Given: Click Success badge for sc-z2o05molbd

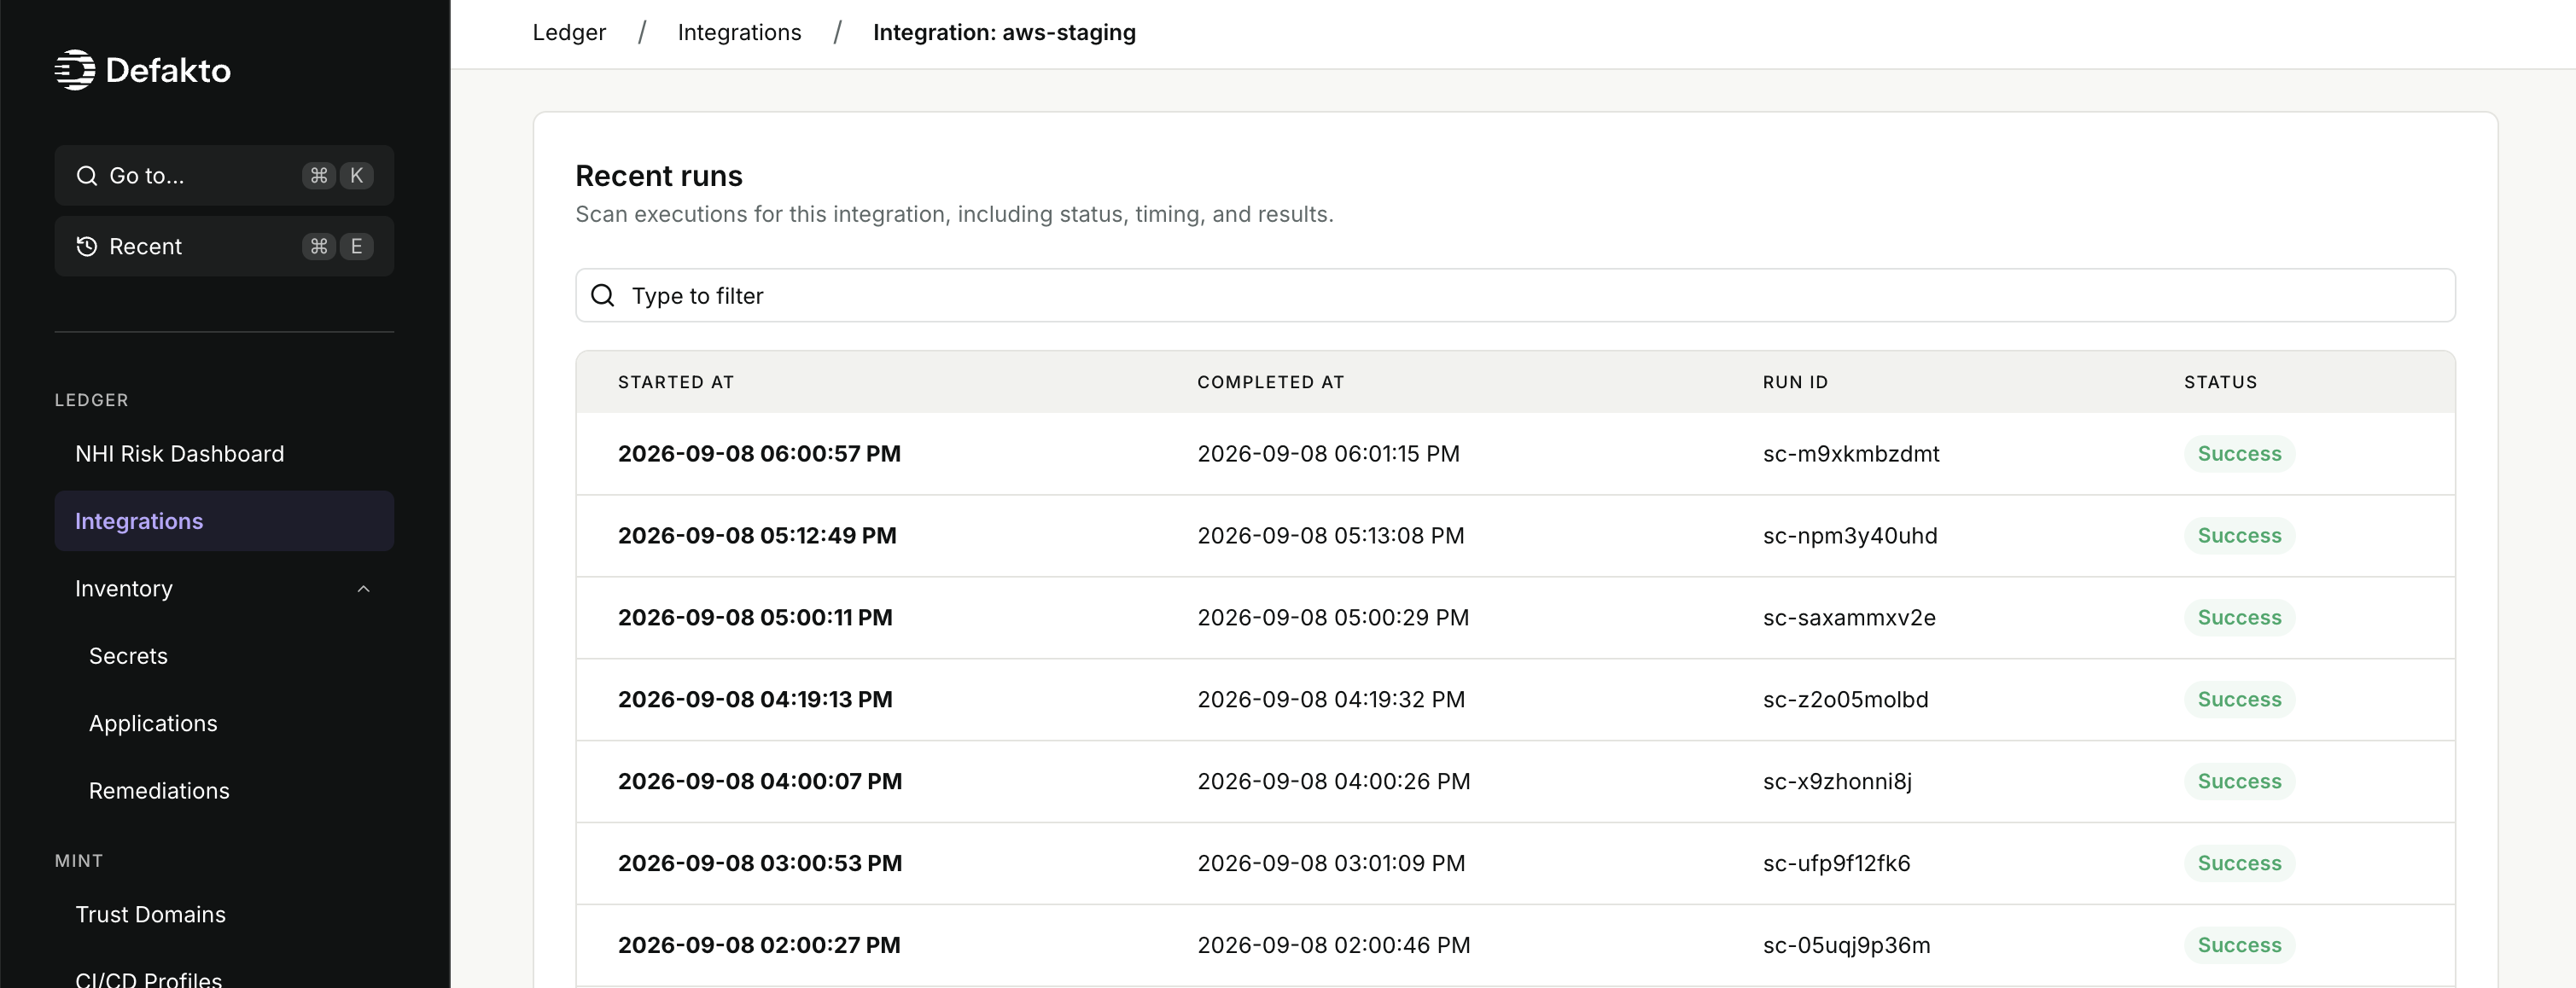Looking at the screenshot, I should pos(2239,700).
